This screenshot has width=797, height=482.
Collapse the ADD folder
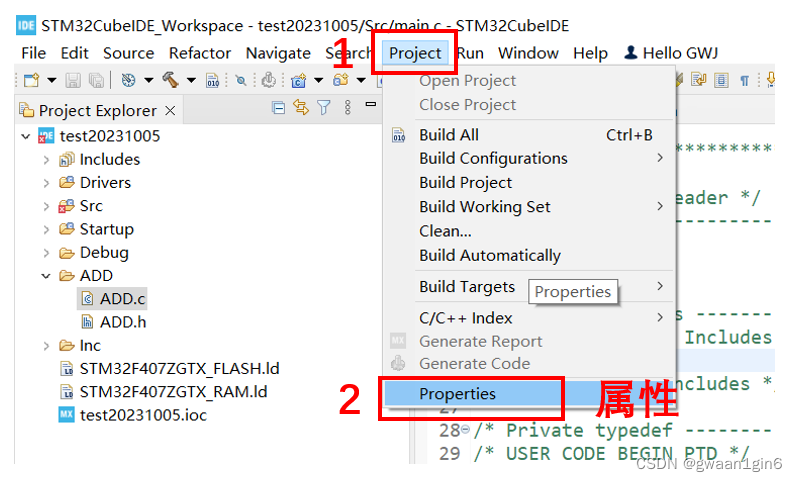(46, 276)
